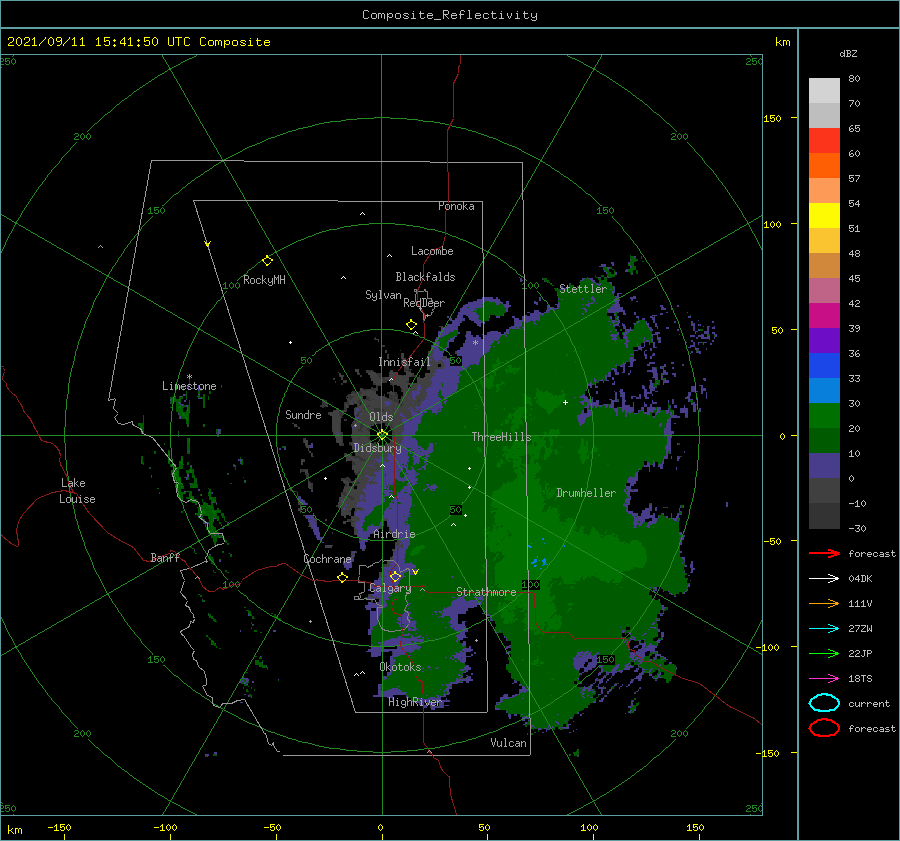
Task: Click the cyan 'current' ellipse legend icon
Action: click(x=824, y=703)
